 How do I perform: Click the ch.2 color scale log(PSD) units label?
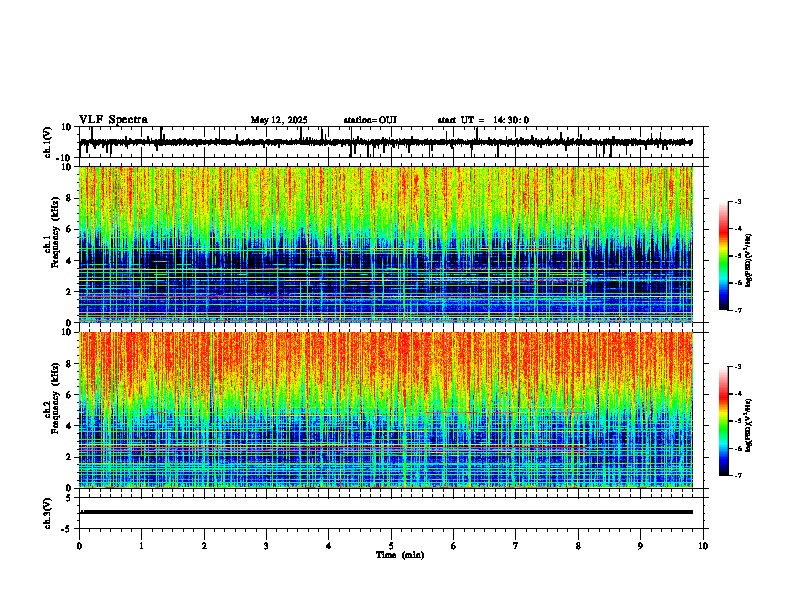click(x=748, y=425)
